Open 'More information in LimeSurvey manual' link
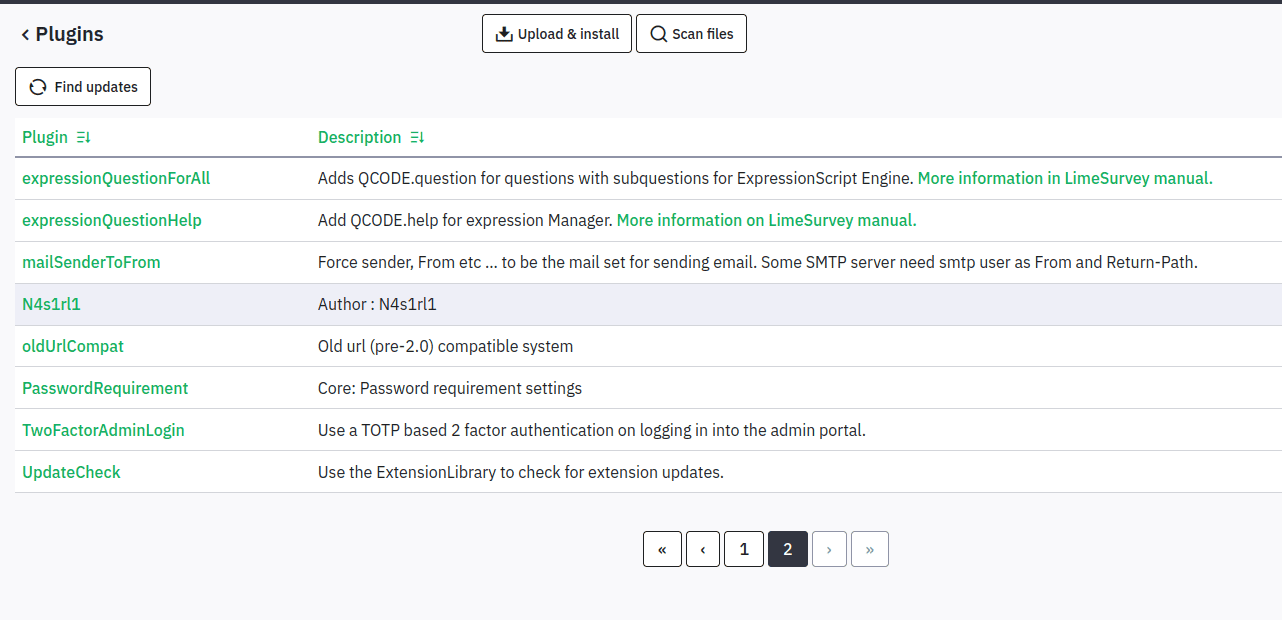 pyautogui.click(x=1065, y=178)
